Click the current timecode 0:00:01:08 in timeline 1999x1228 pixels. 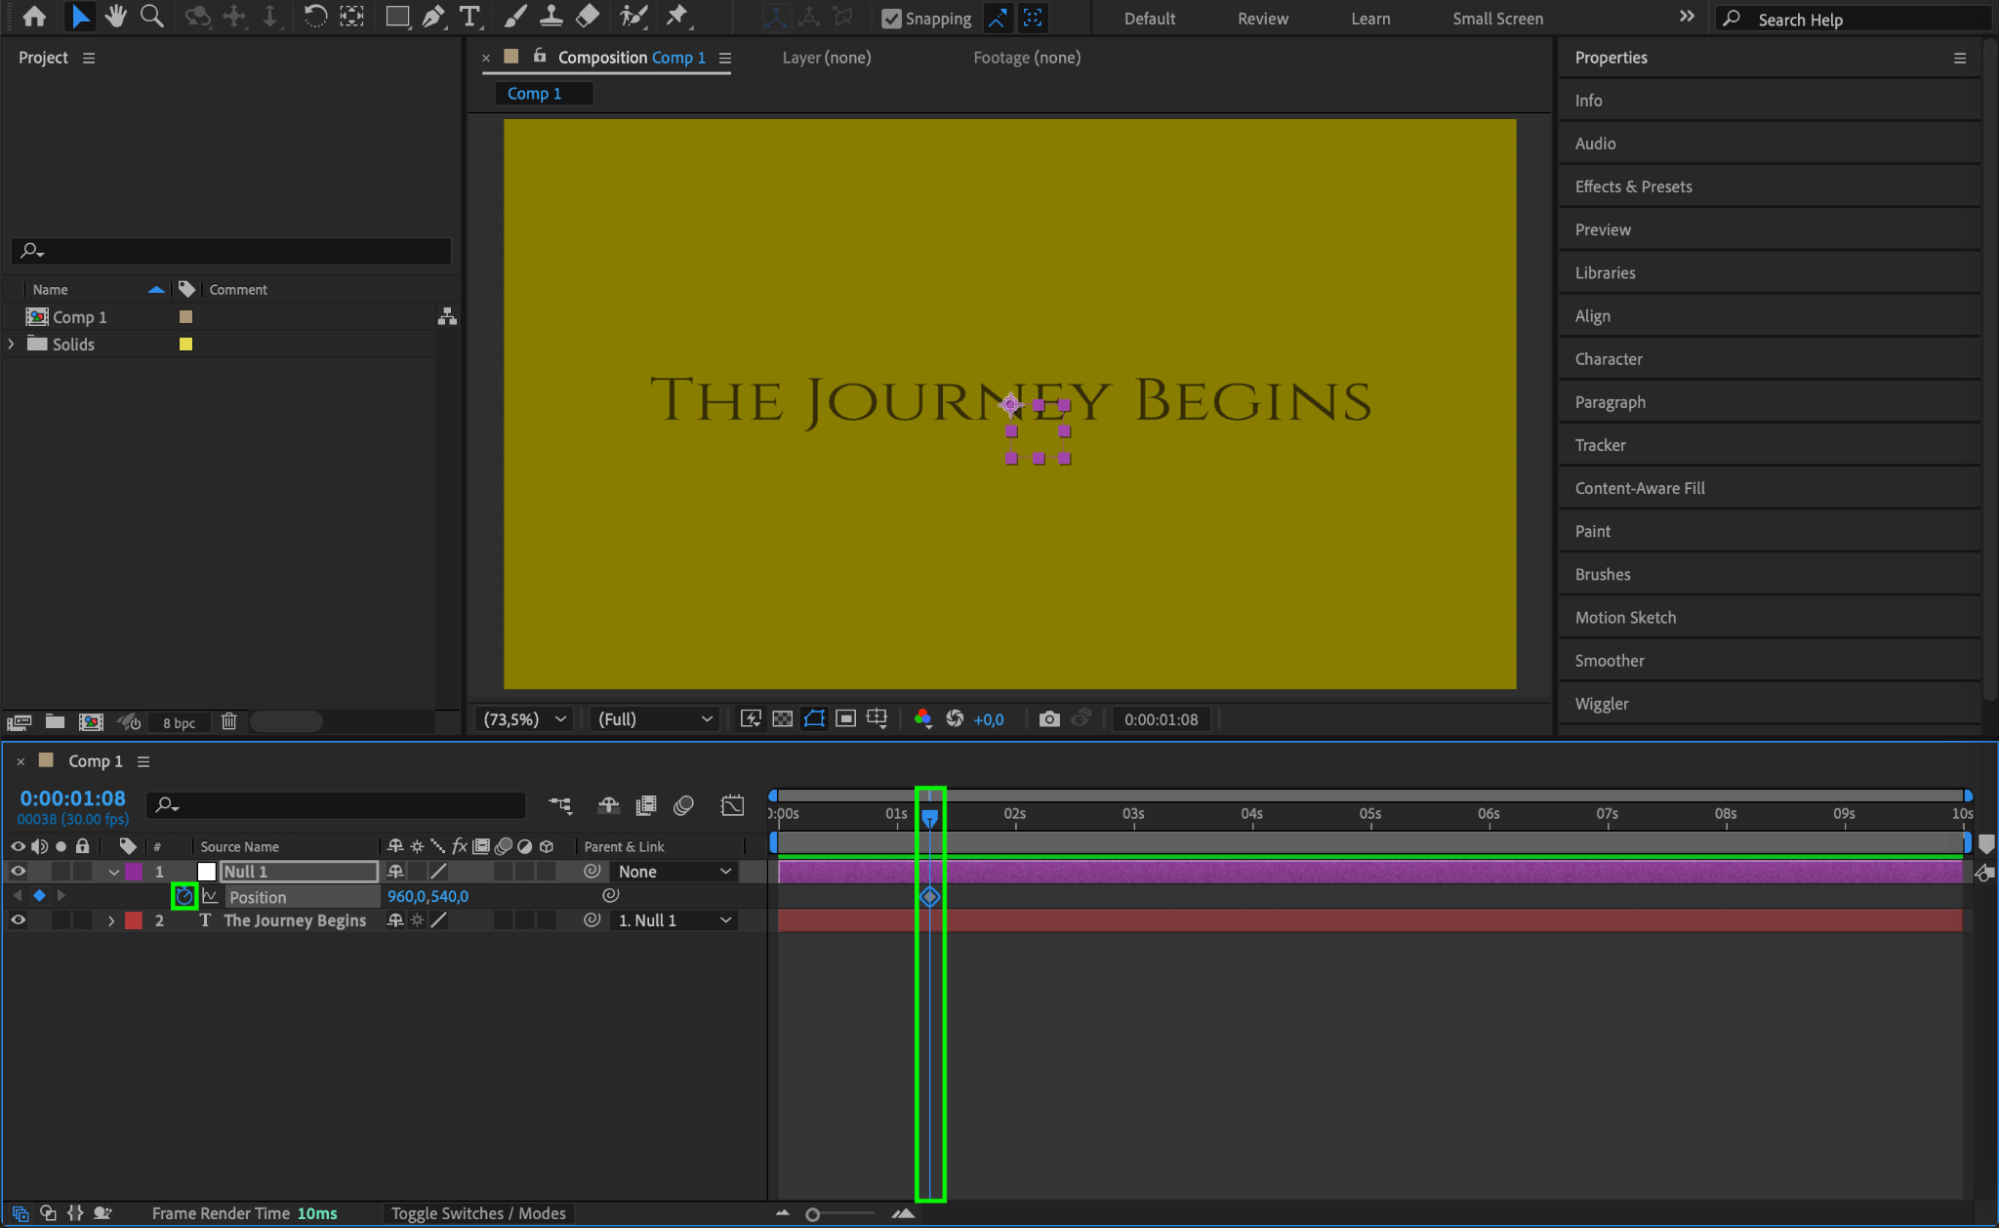[73, 798]
